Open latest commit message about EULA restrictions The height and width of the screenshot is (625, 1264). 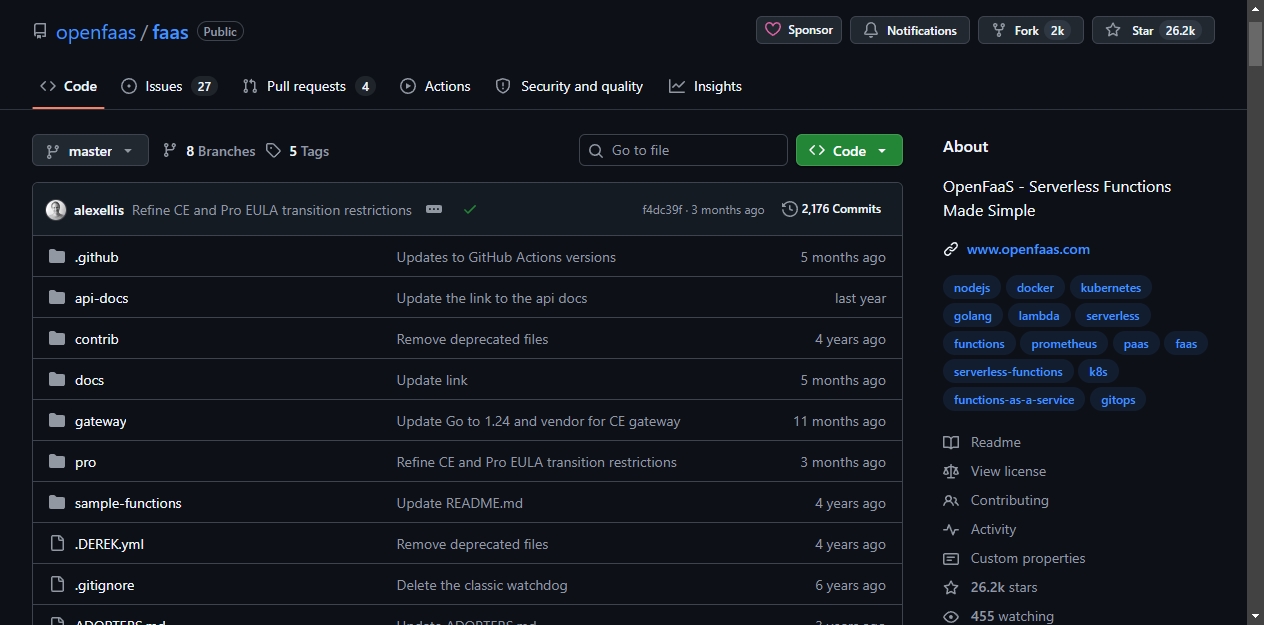(x=272, y=210)
